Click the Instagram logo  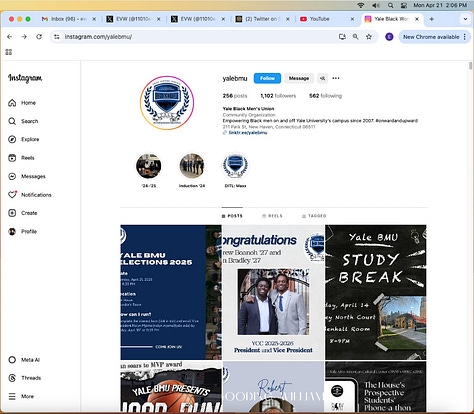click(x=25, y=78)
